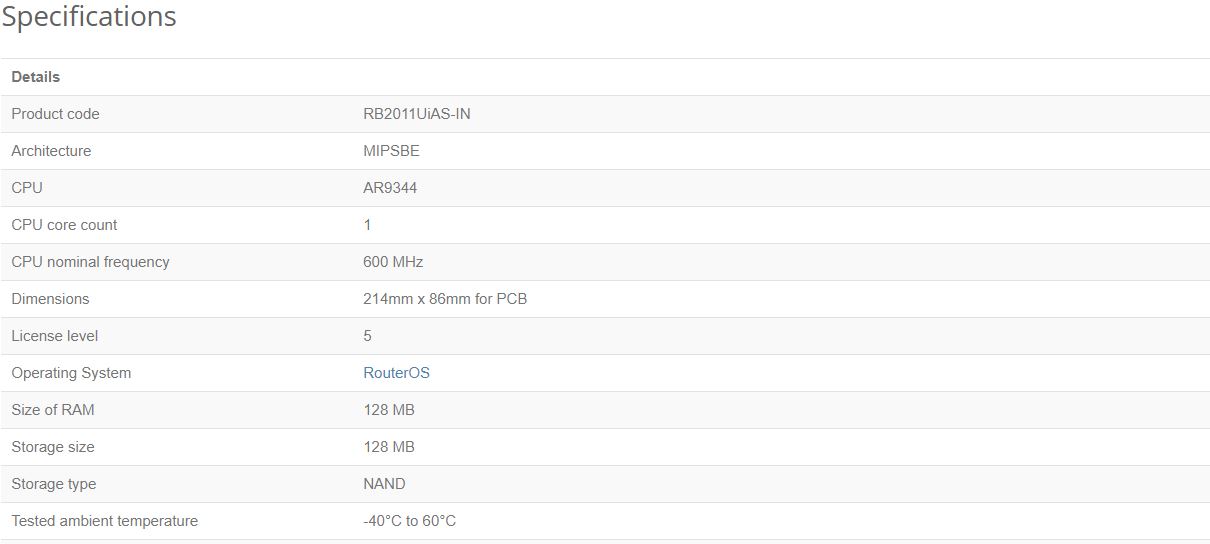This screenshot has height=544, width=1210.
Task: Click the Specifications heading
Action: click(x=89, y=17)
